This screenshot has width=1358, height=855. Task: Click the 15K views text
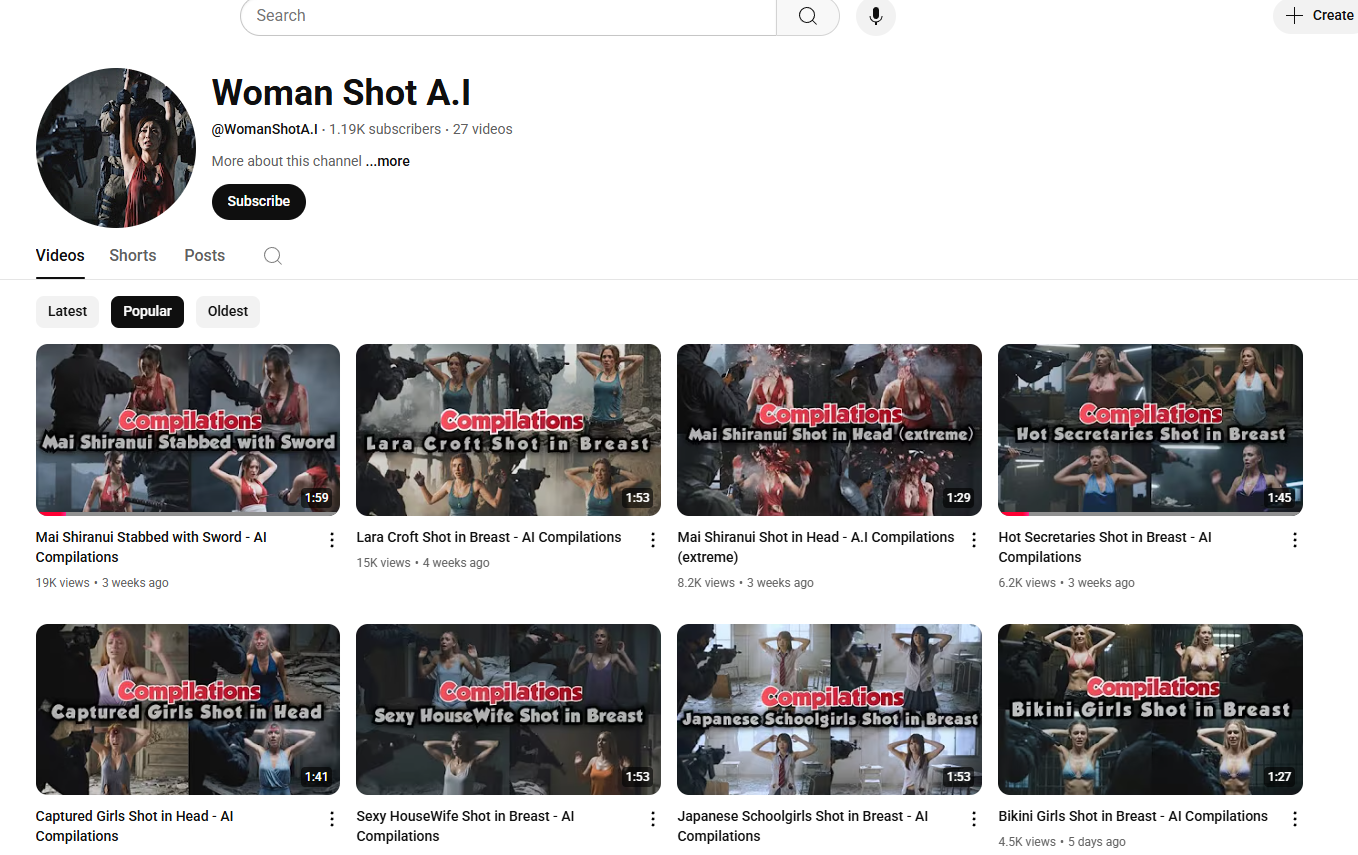pos(384,563)
